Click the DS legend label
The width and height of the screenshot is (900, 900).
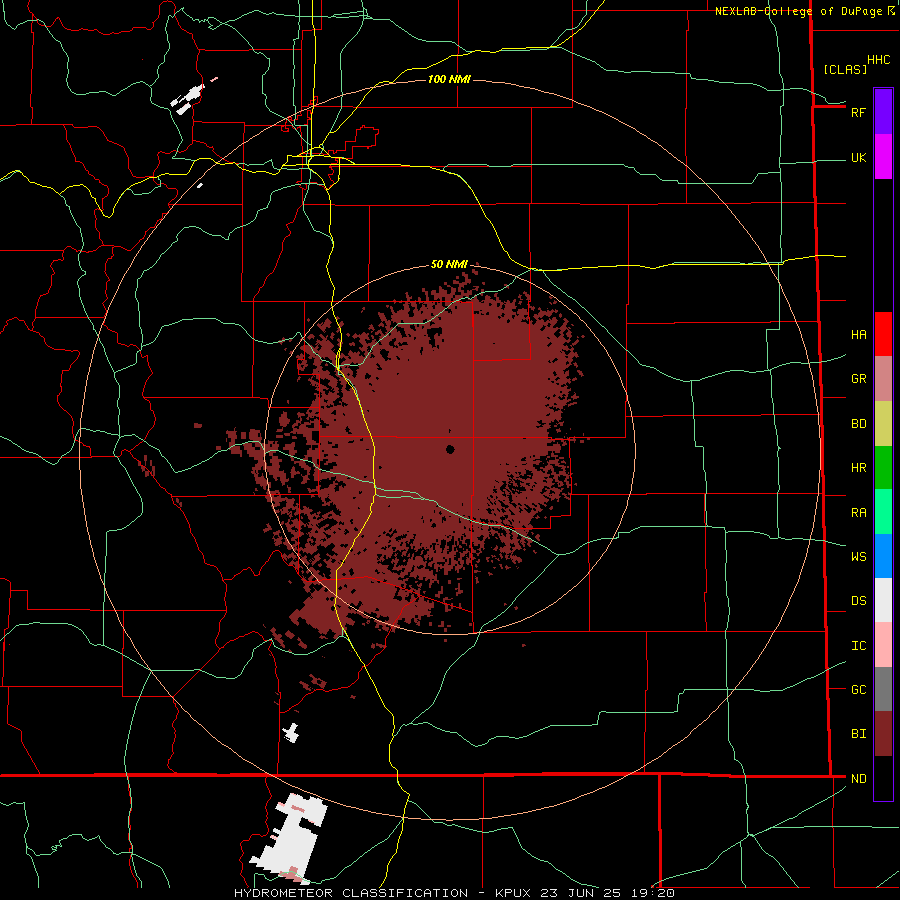click(x=858, y=601)
